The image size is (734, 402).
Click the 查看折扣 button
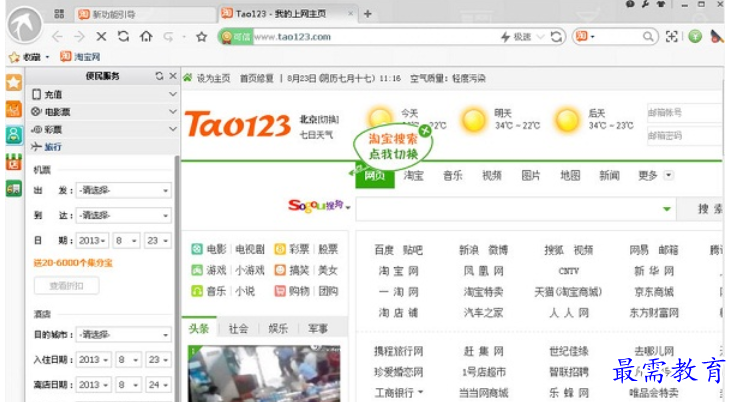pos(66,285)
